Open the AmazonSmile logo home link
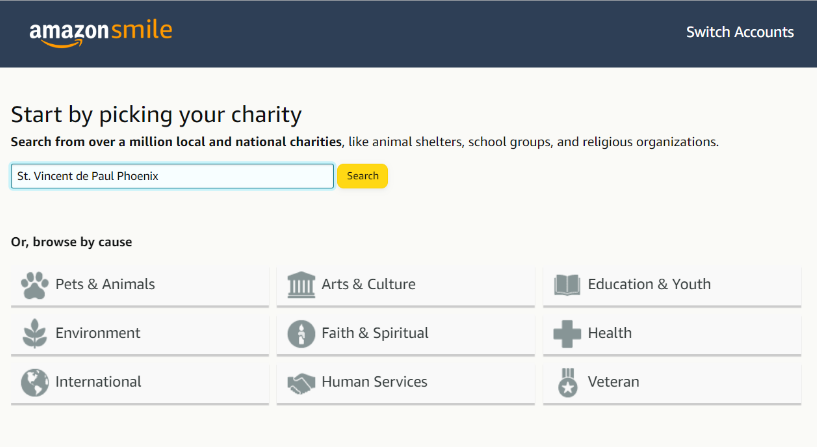Image resolution: width=817 pixels, height=447 pixels. pyautogui.click(x=101, y=33)
